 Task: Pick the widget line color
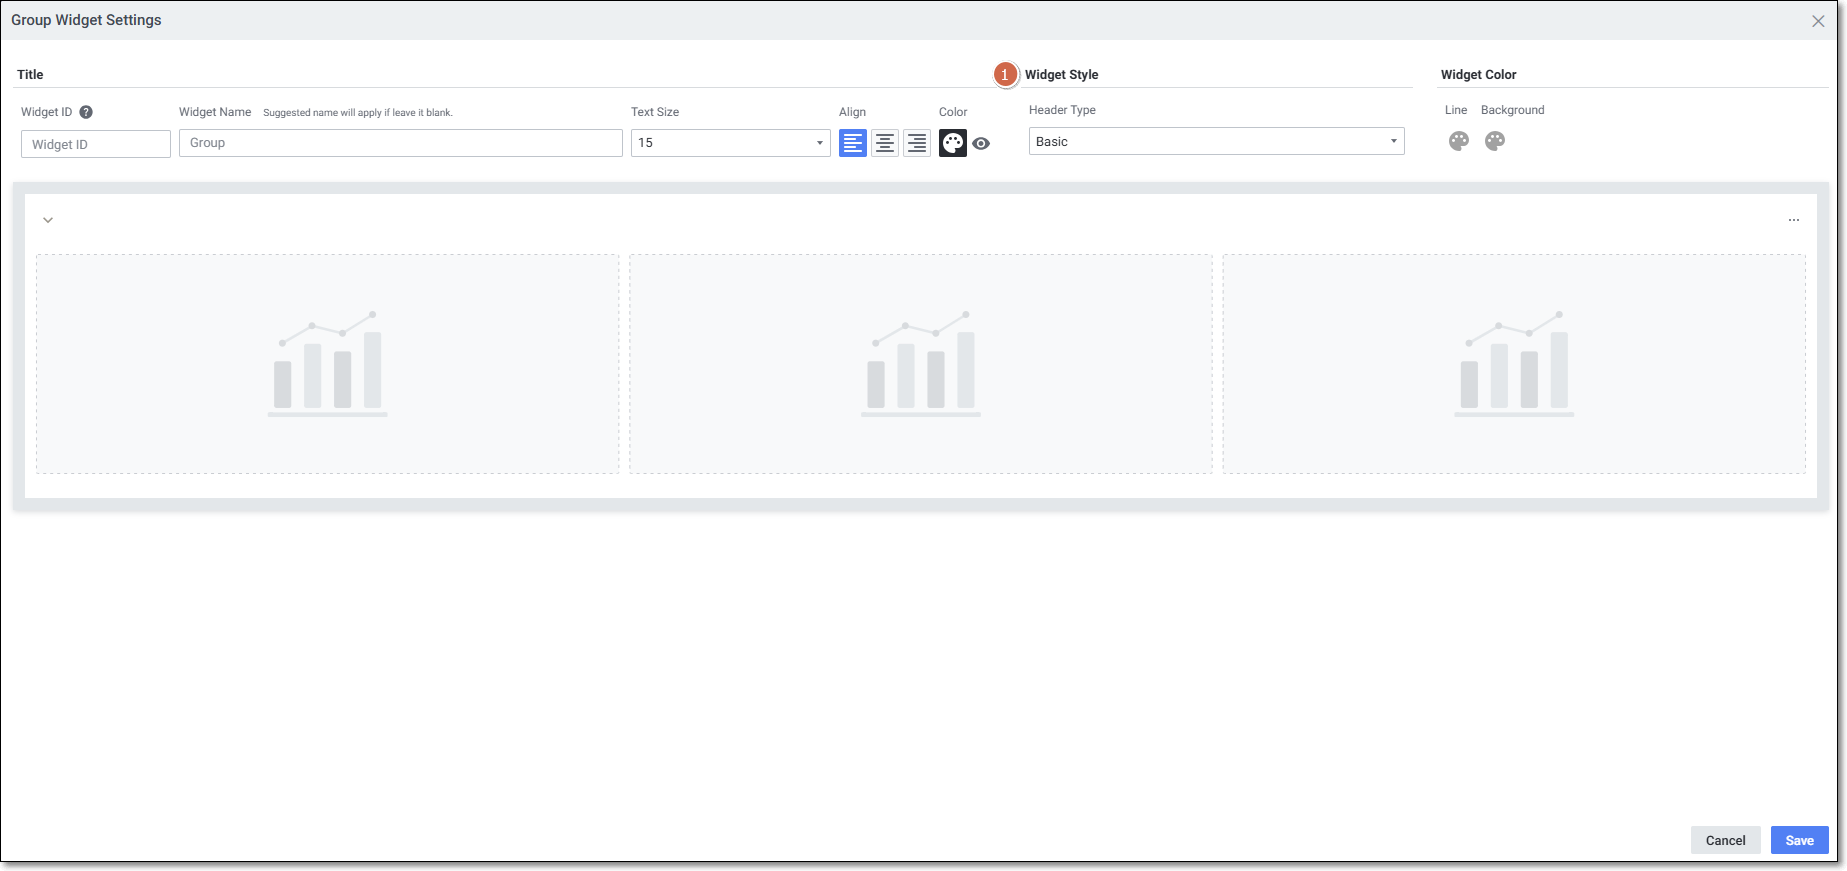pos(1458,141)
